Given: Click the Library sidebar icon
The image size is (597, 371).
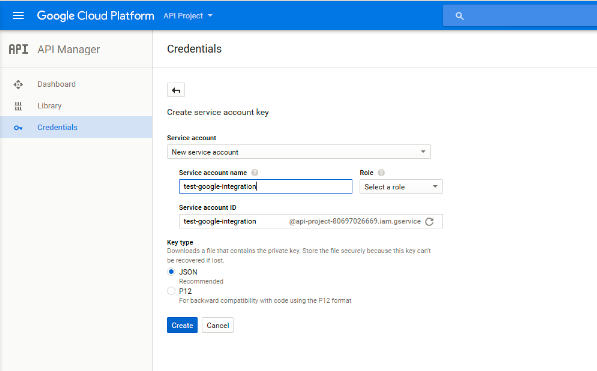Looking at the screenshot, I should pyautogui.click(x=18, y=106).
